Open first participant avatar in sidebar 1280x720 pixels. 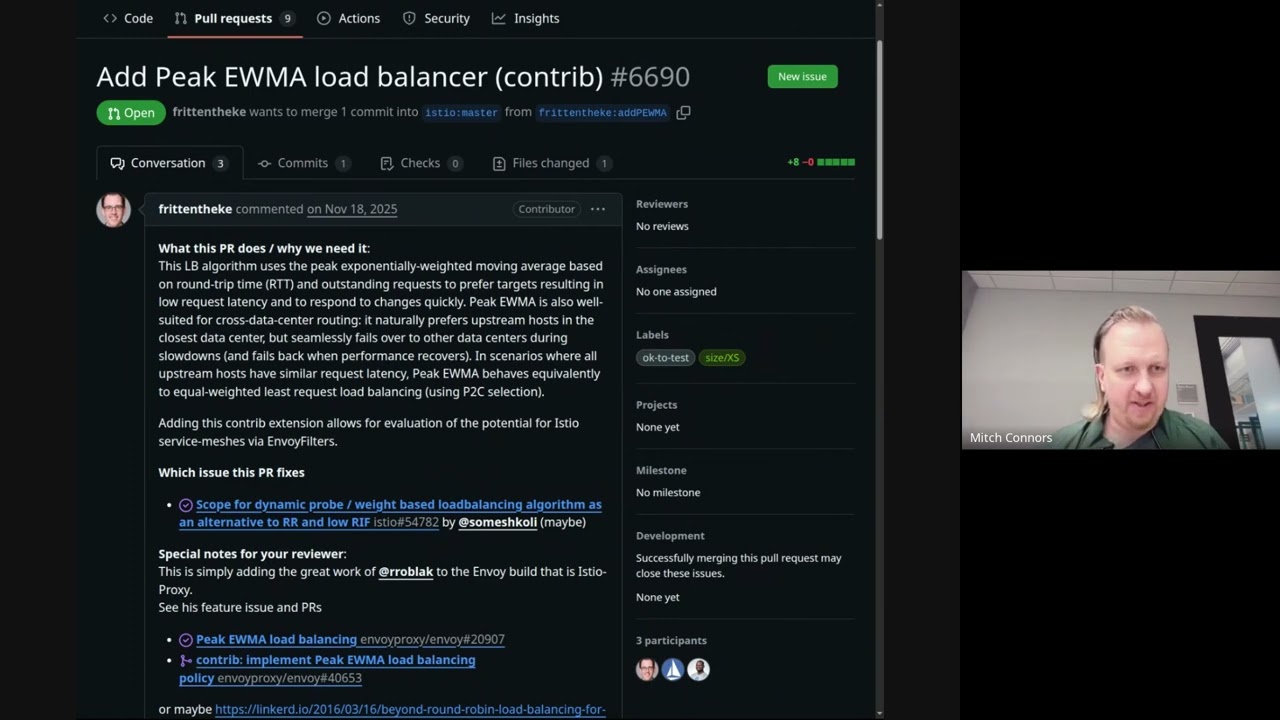click(x=647, y=669)
